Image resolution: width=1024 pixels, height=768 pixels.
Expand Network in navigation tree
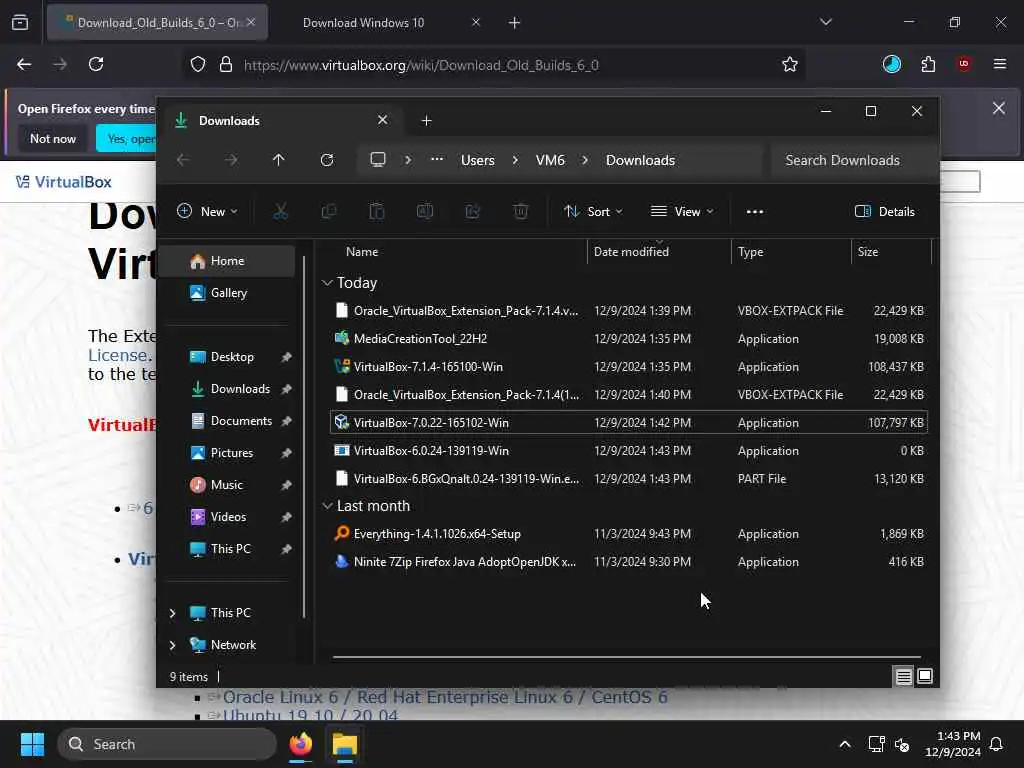tap(172, 645)
